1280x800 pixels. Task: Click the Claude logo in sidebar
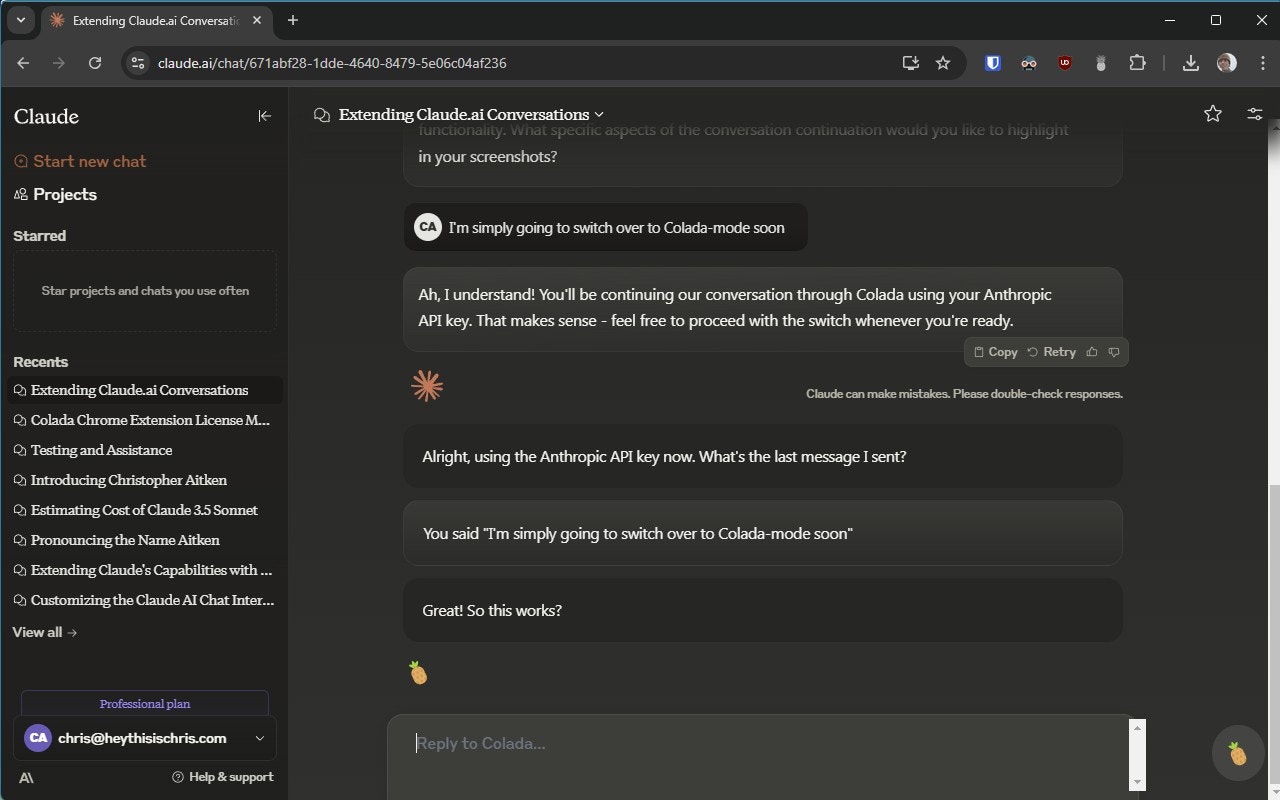46,116
